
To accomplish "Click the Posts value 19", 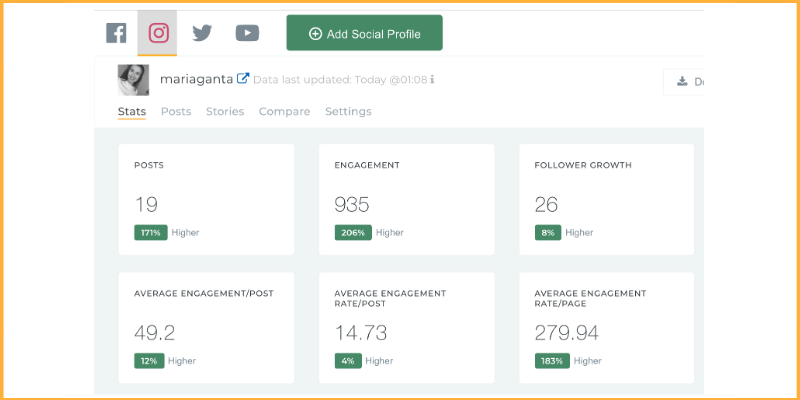I will click(146, 205).
